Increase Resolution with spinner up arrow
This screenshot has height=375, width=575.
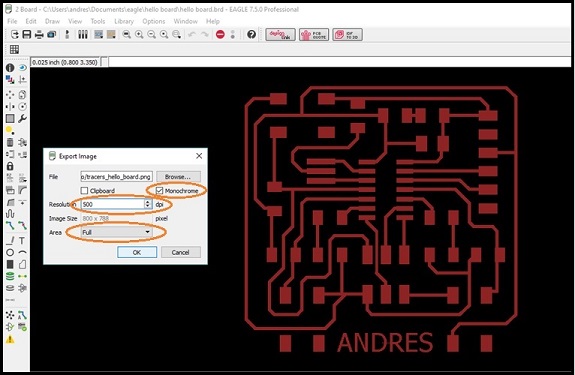click(147, 202)
